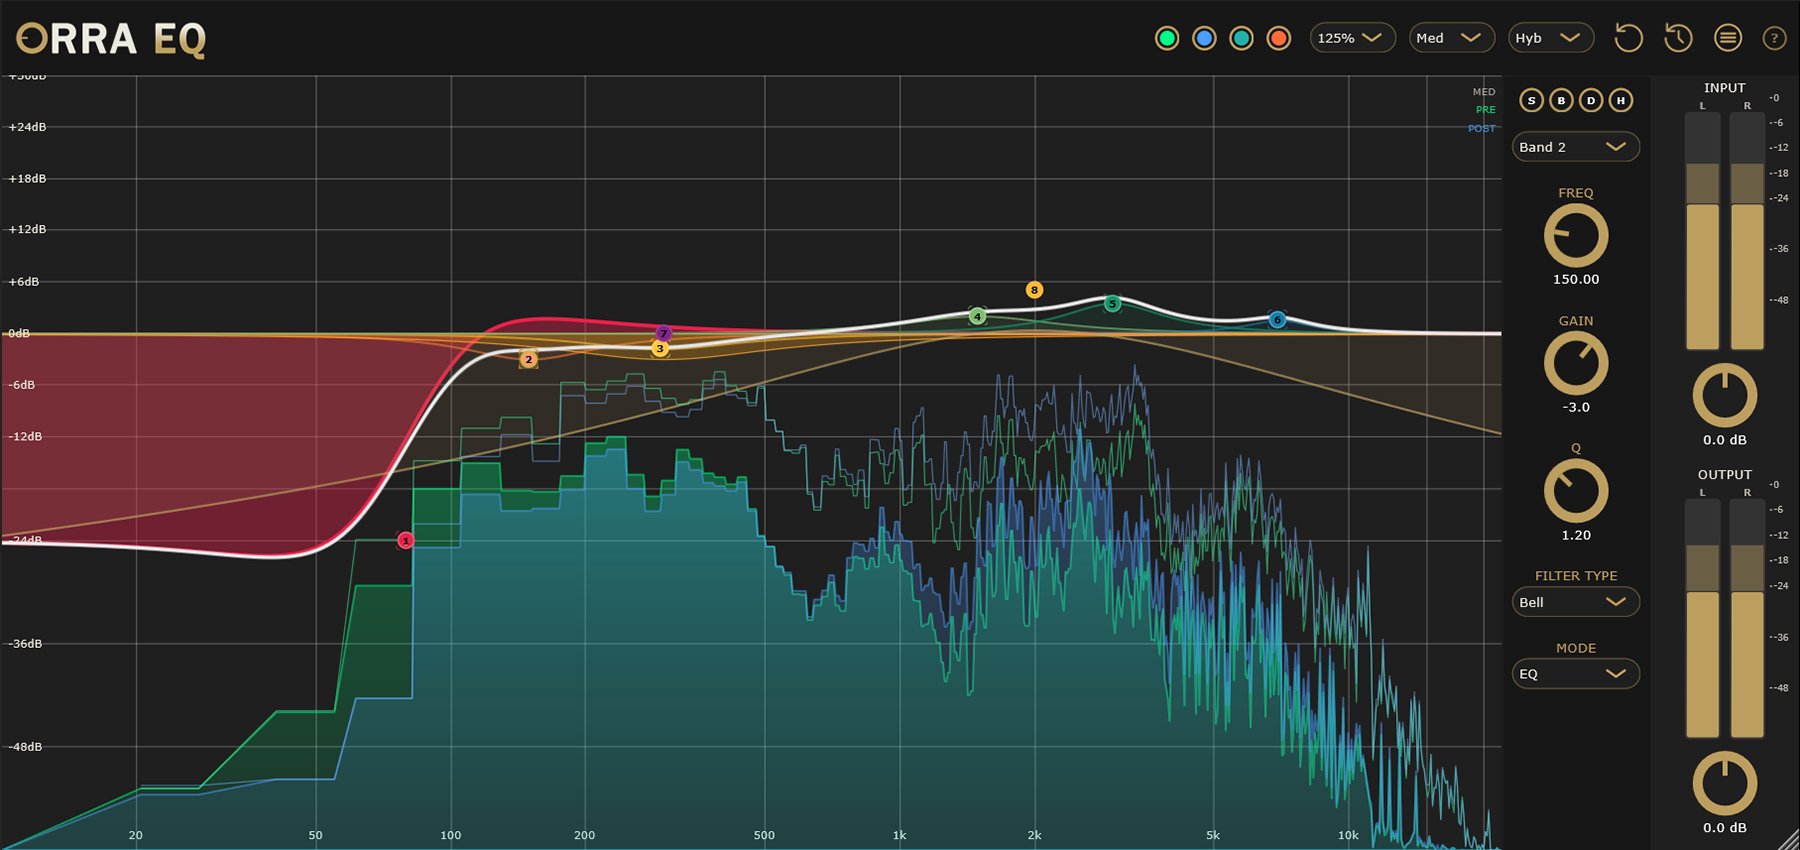Select the green band node 4
This screenshot has height=850, width=1800.
[977, 317]
